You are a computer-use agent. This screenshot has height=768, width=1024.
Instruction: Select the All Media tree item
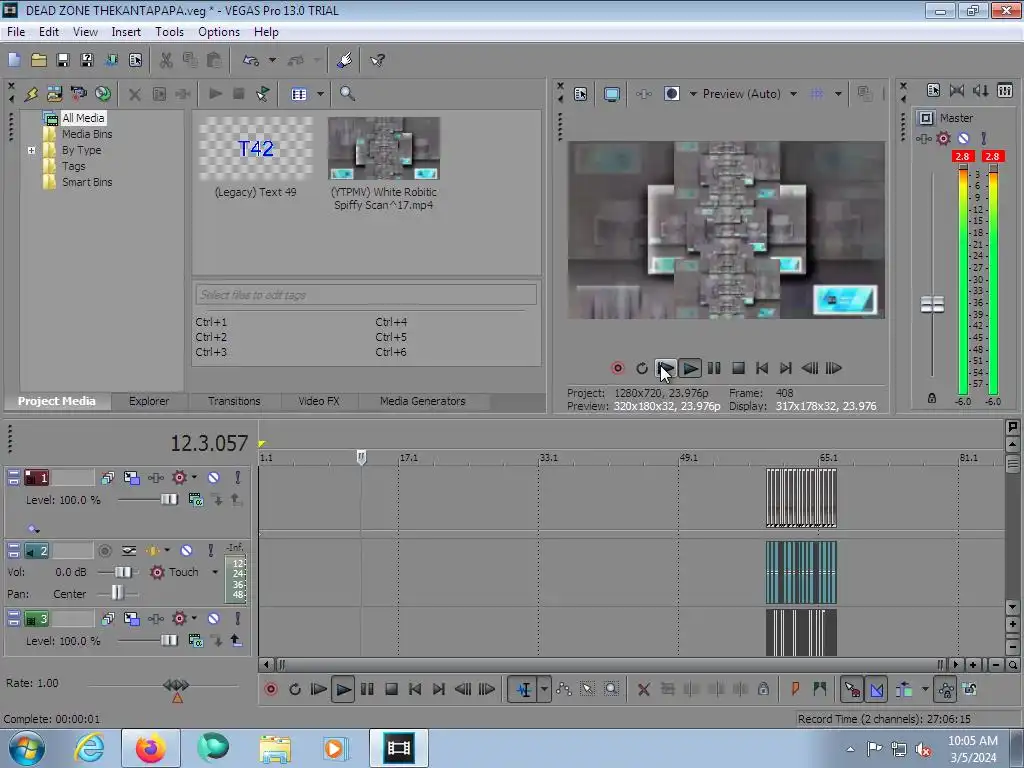point(83,118)
